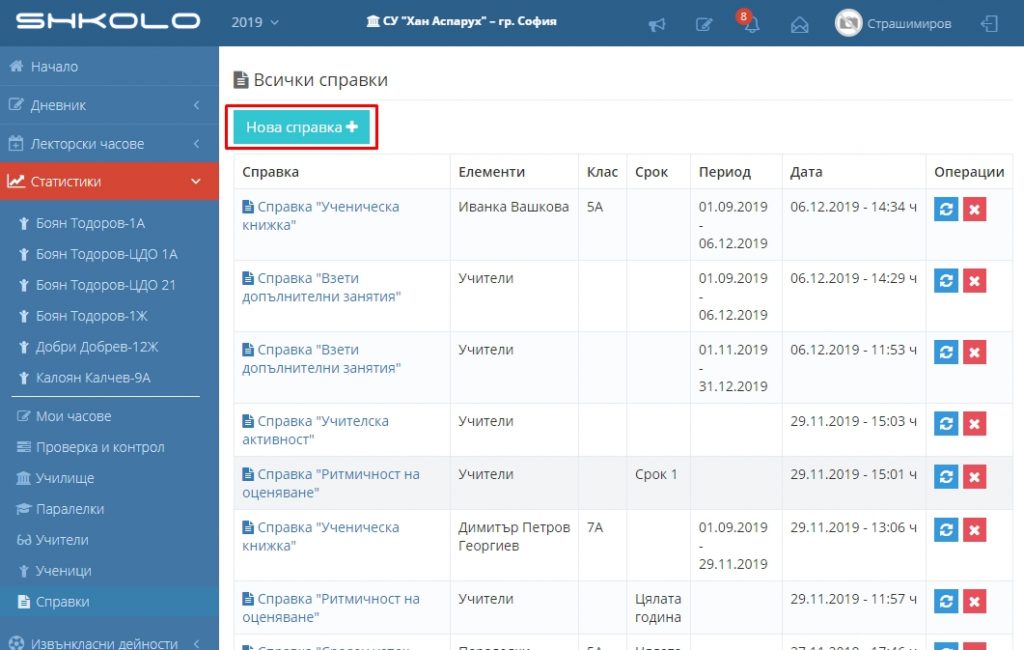Screen dimensions: 1024x650
Task: Open the megaphone announcements icon
Action: click(x=656, y=25)
